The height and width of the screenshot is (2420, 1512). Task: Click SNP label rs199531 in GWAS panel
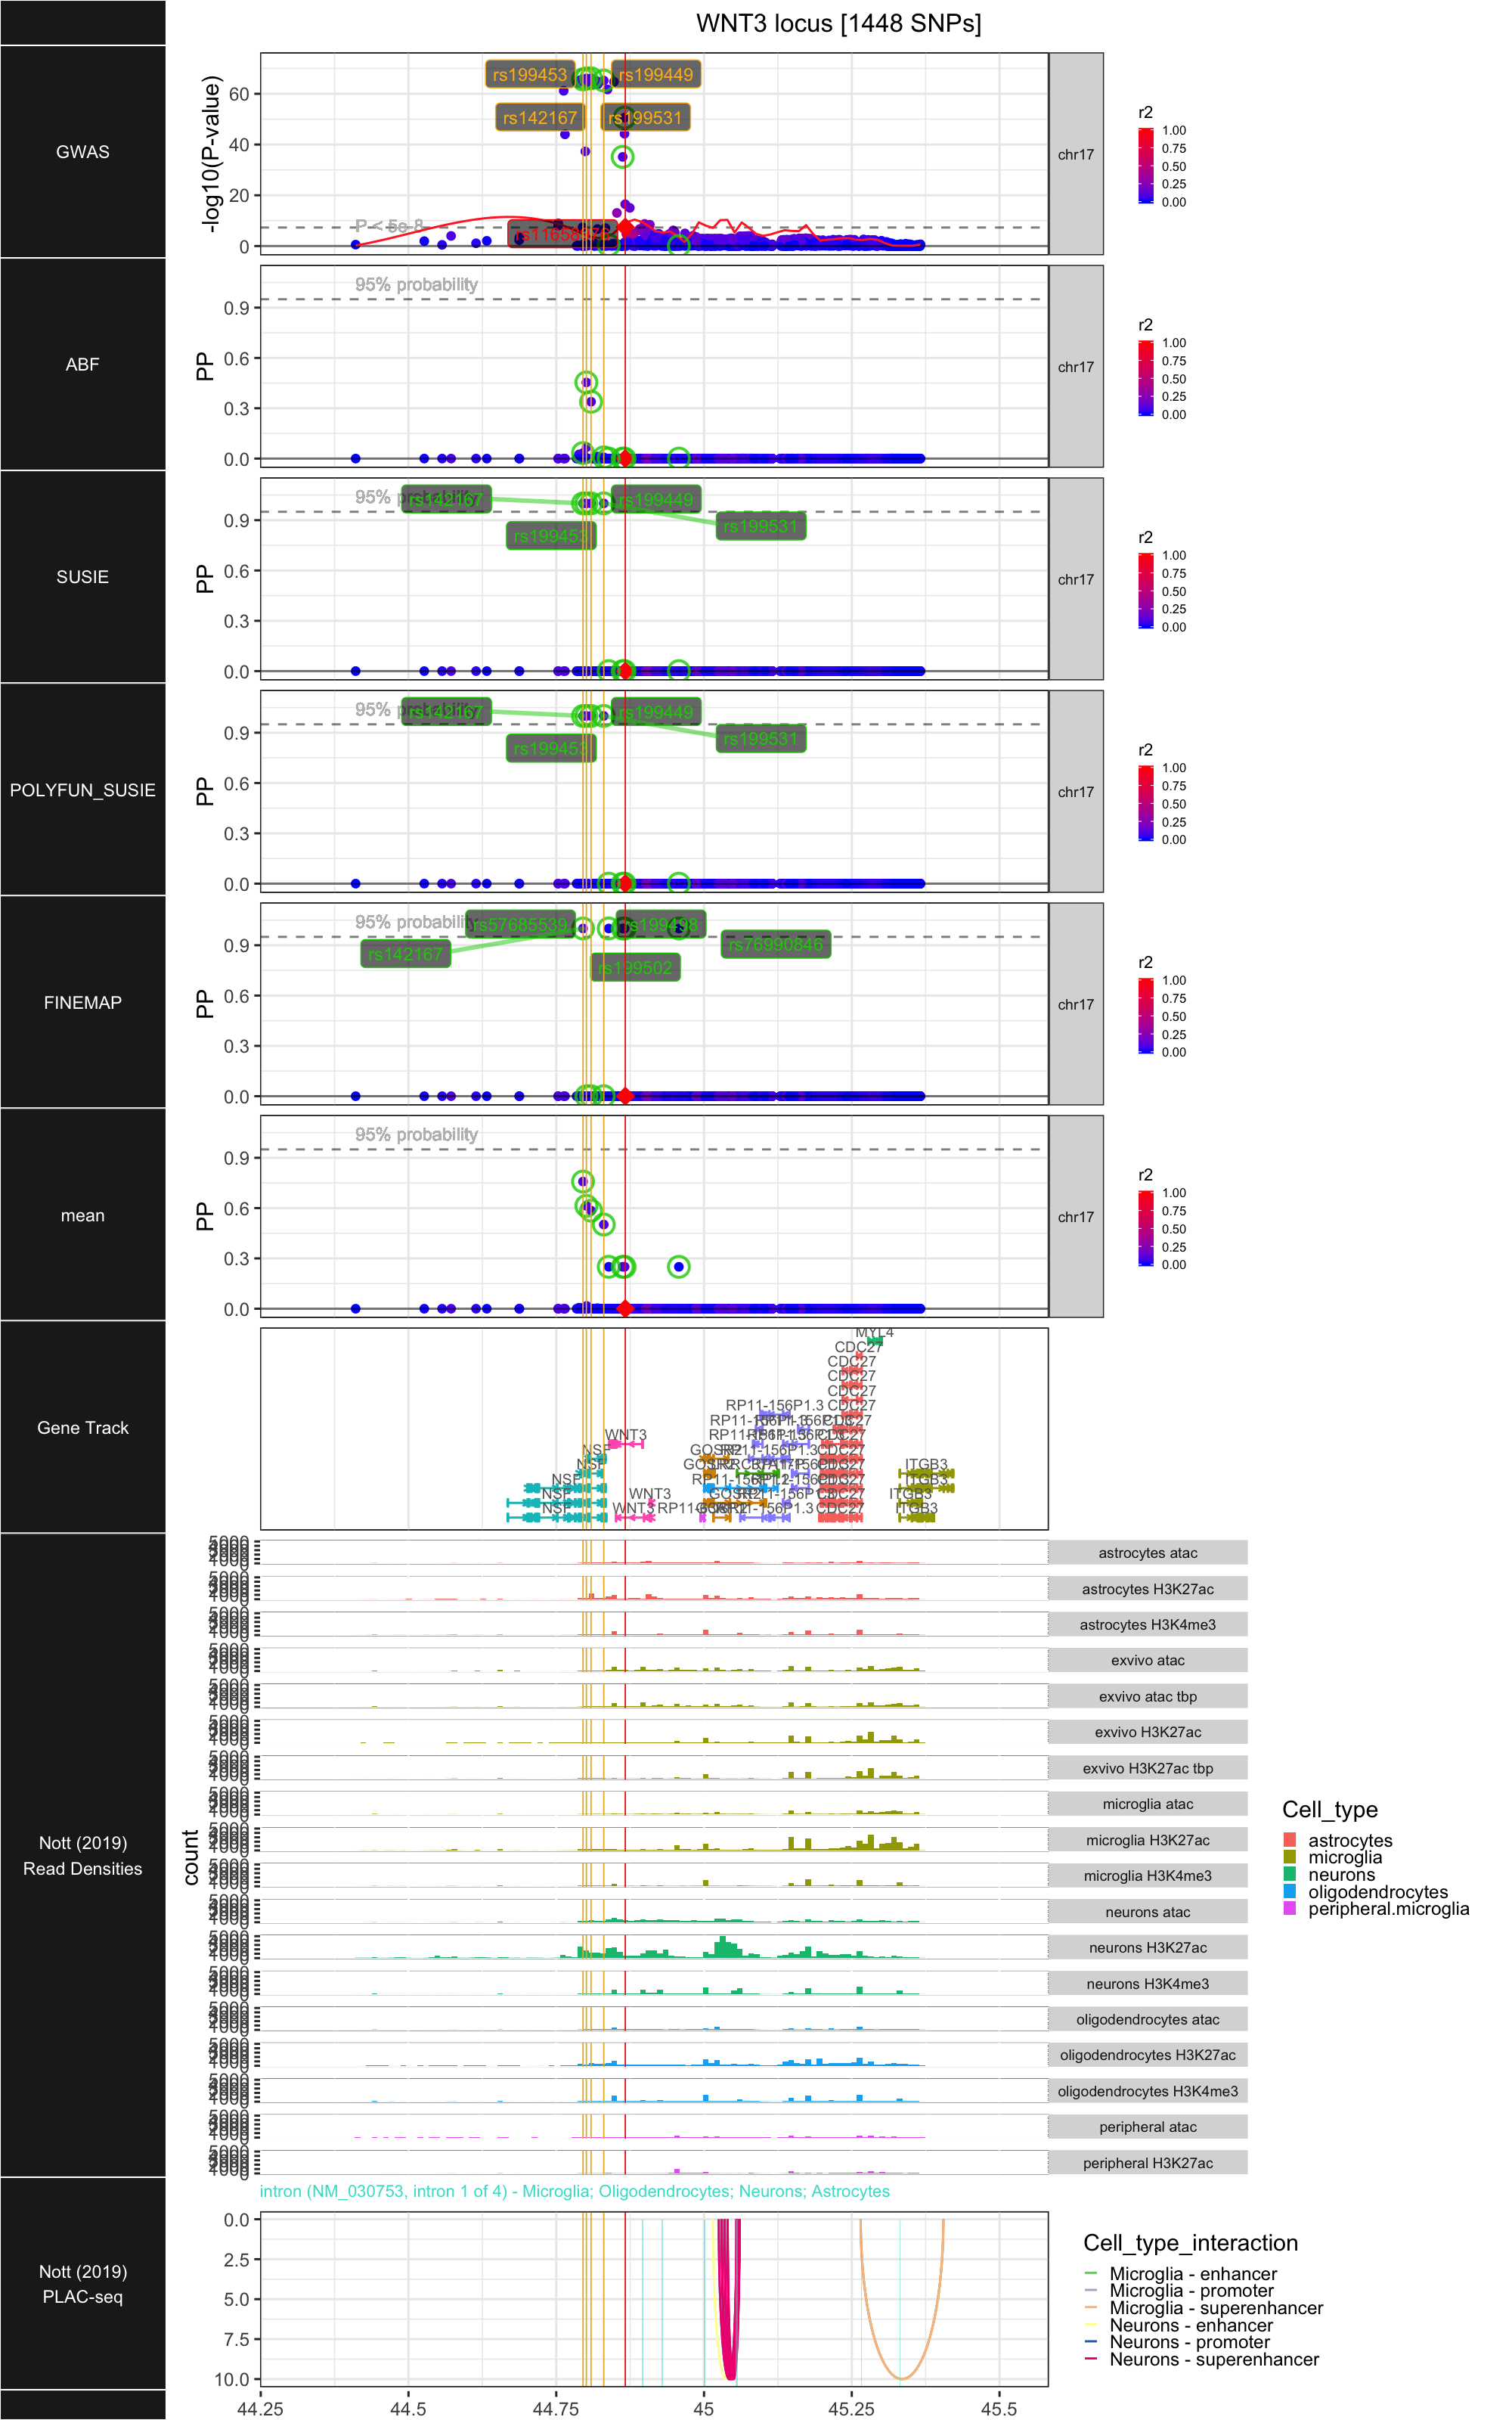point(645,118)
